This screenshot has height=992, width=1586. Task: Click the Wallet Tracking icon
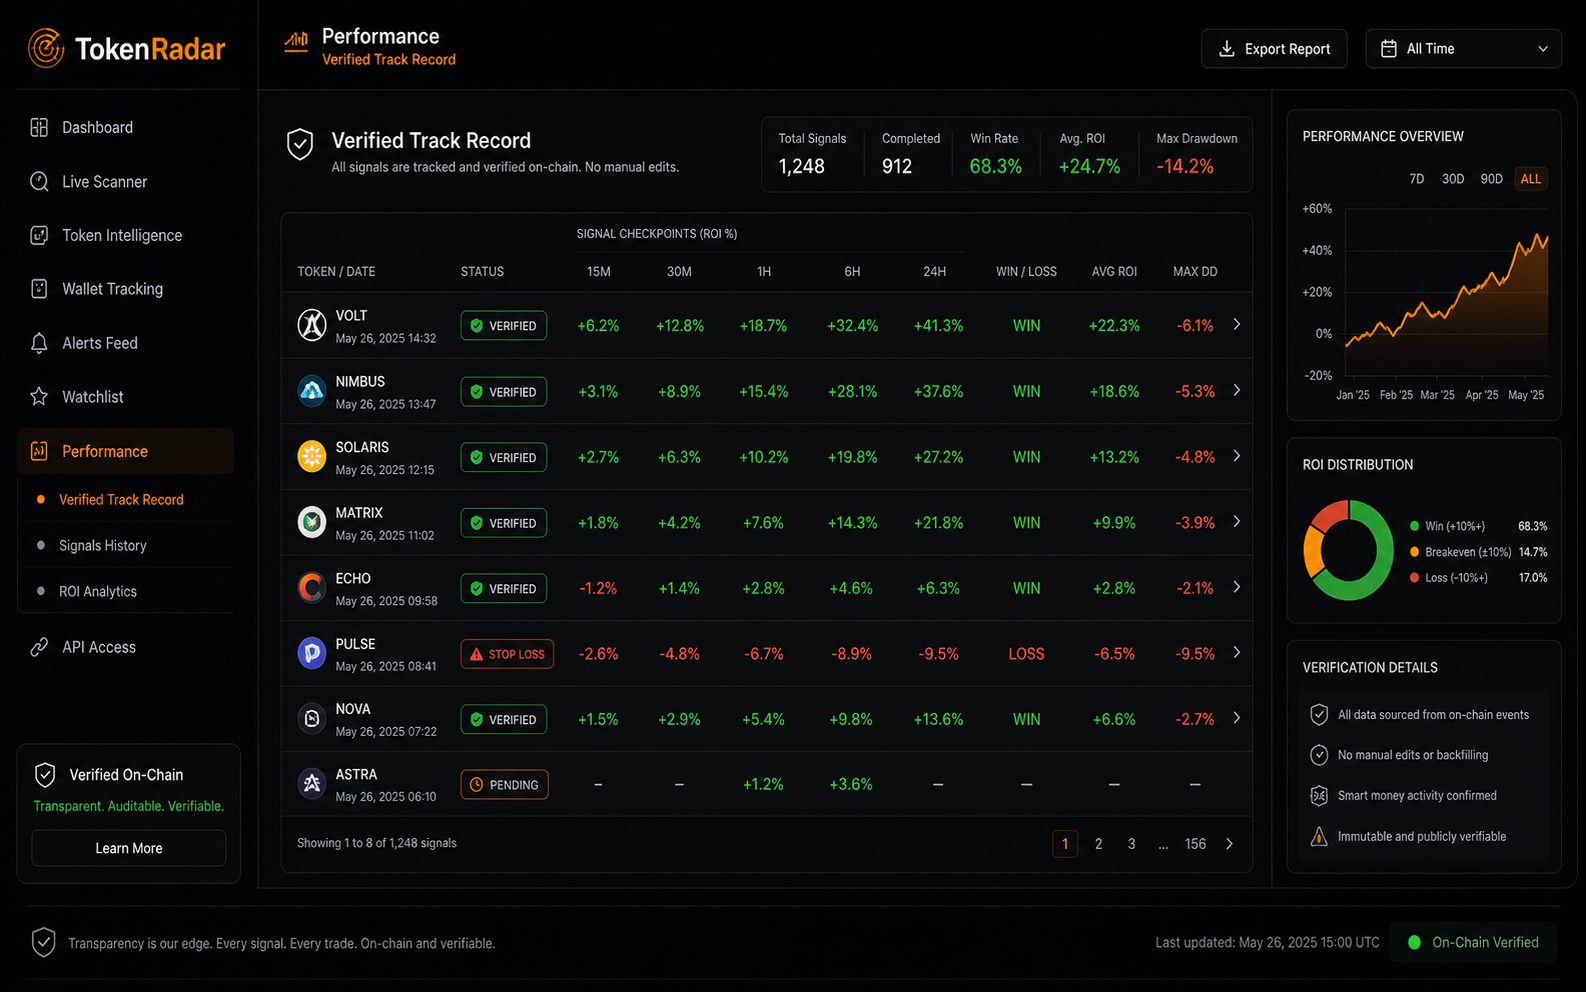(39, 289)
